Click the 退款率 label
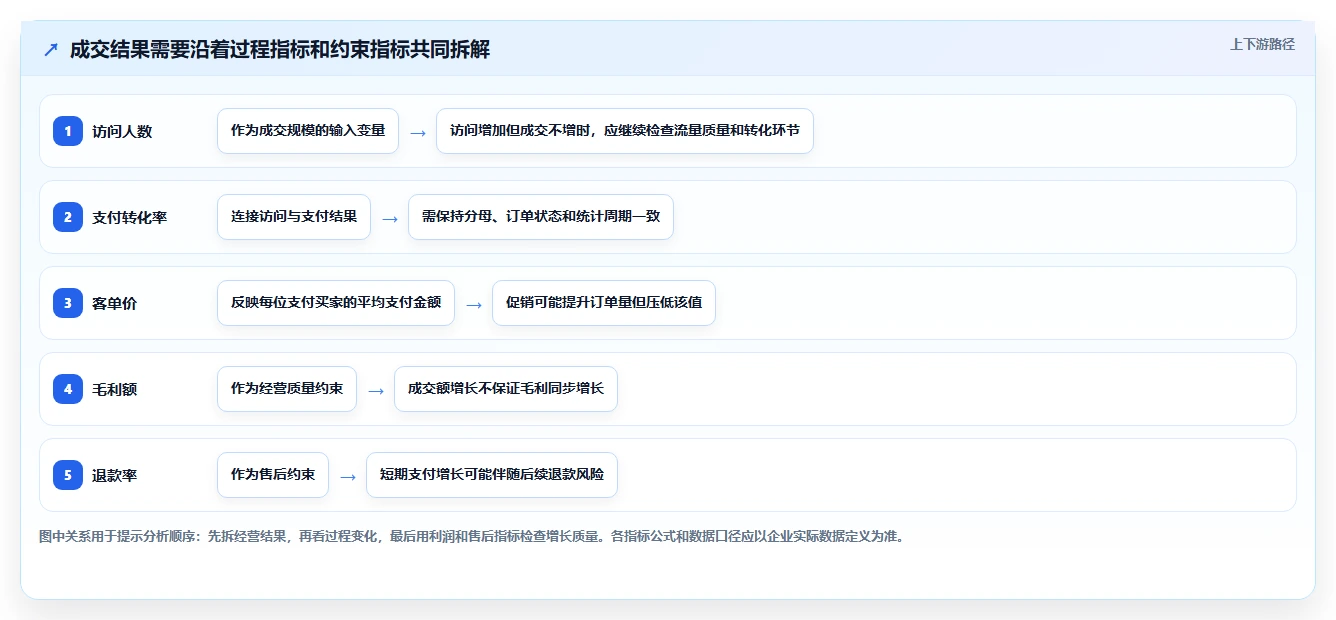This screenshot has height=620, width=1336. pos(115,475)
